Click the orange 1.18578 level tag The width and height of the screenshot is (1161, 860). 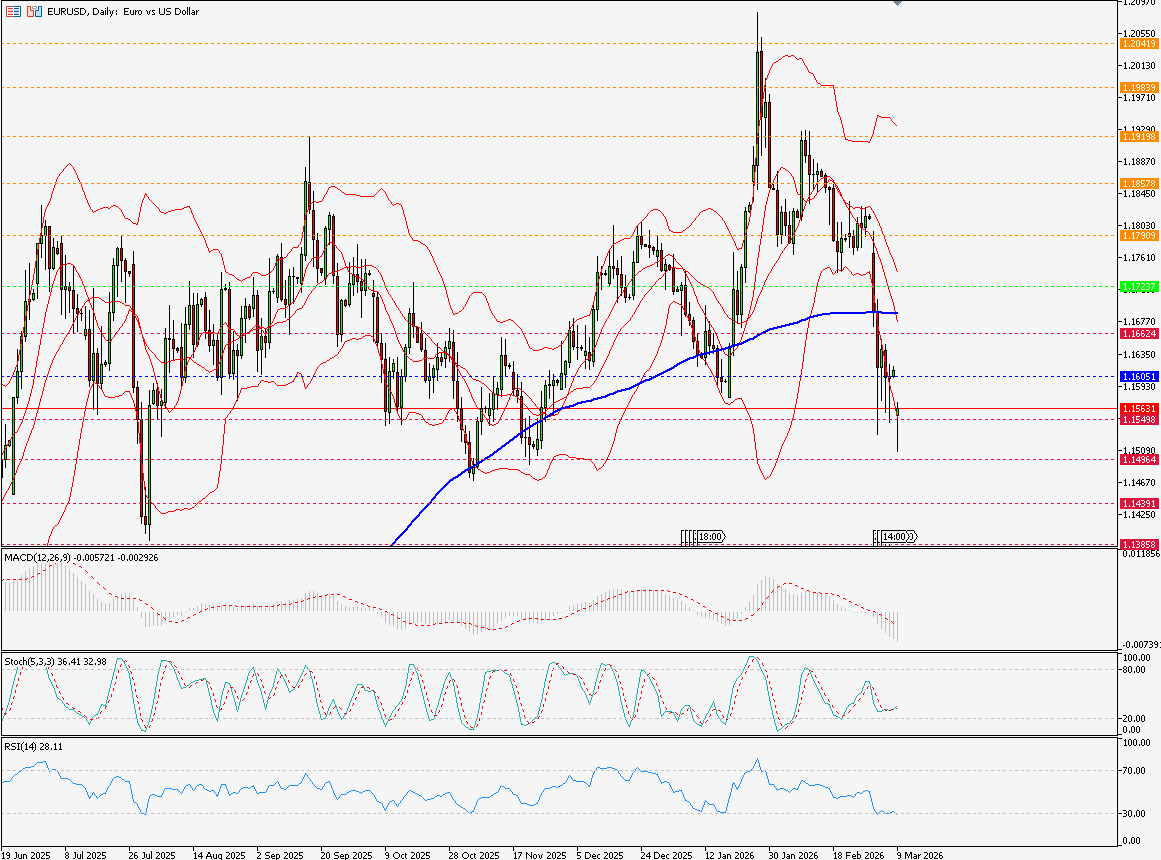point(1139,184)
